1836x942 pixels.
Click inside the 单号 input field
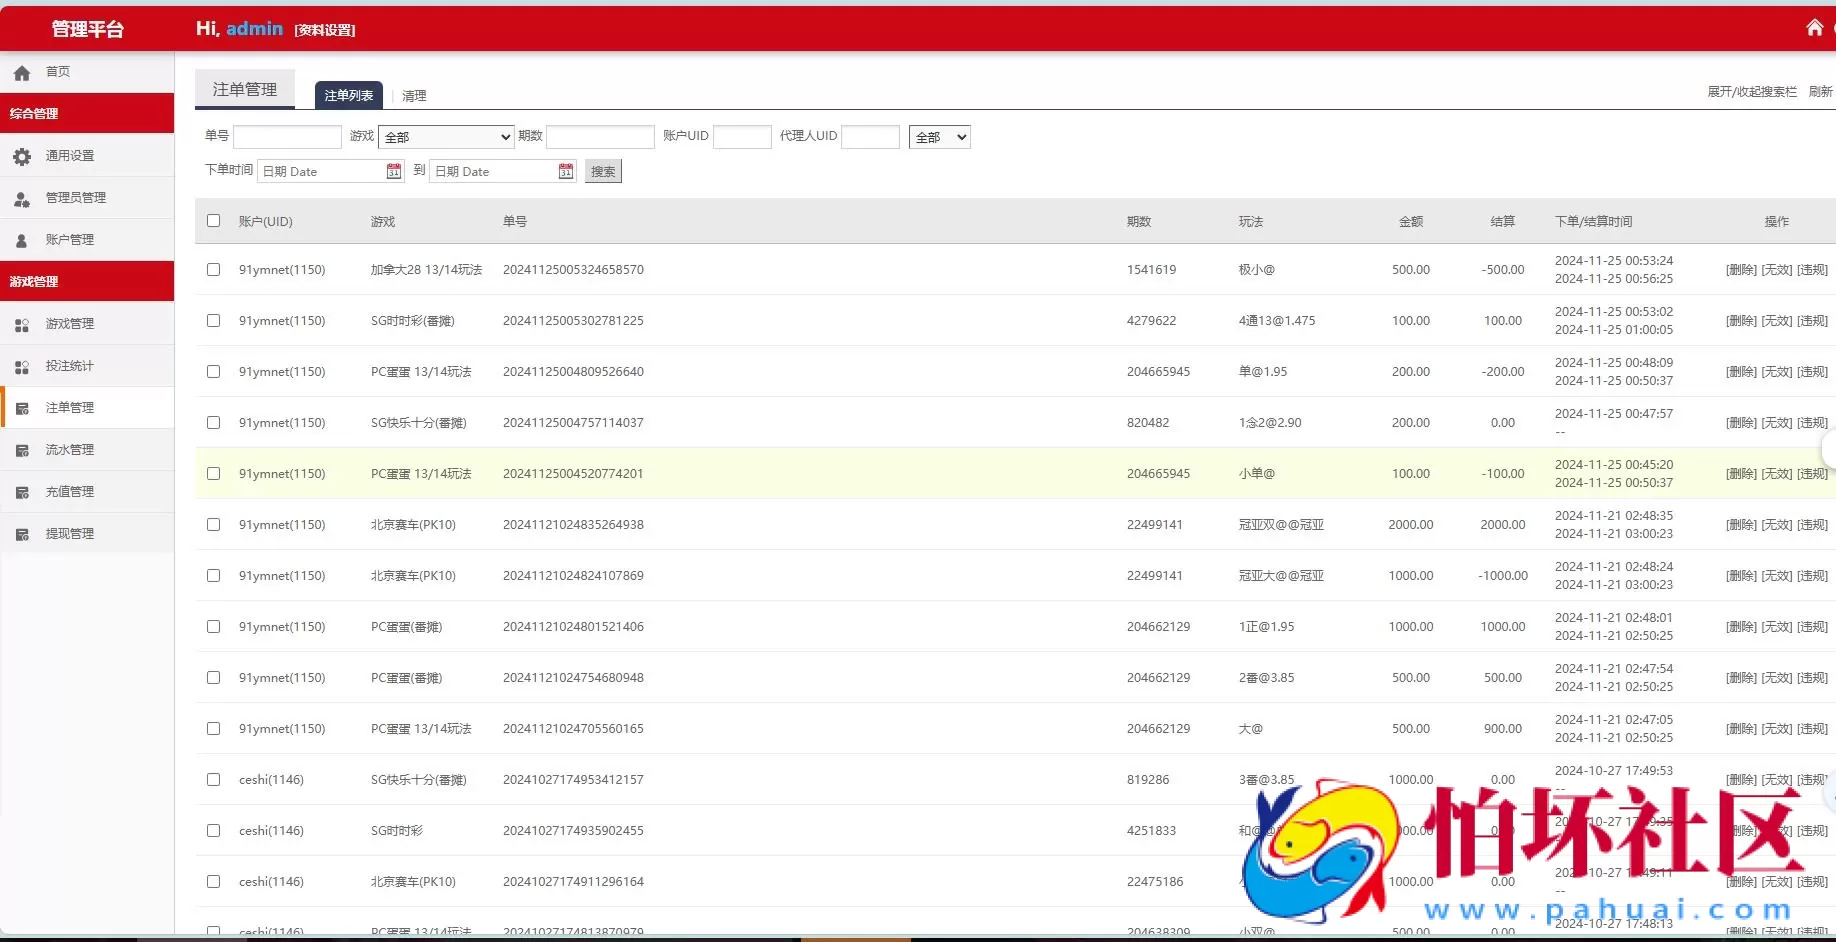287,136
